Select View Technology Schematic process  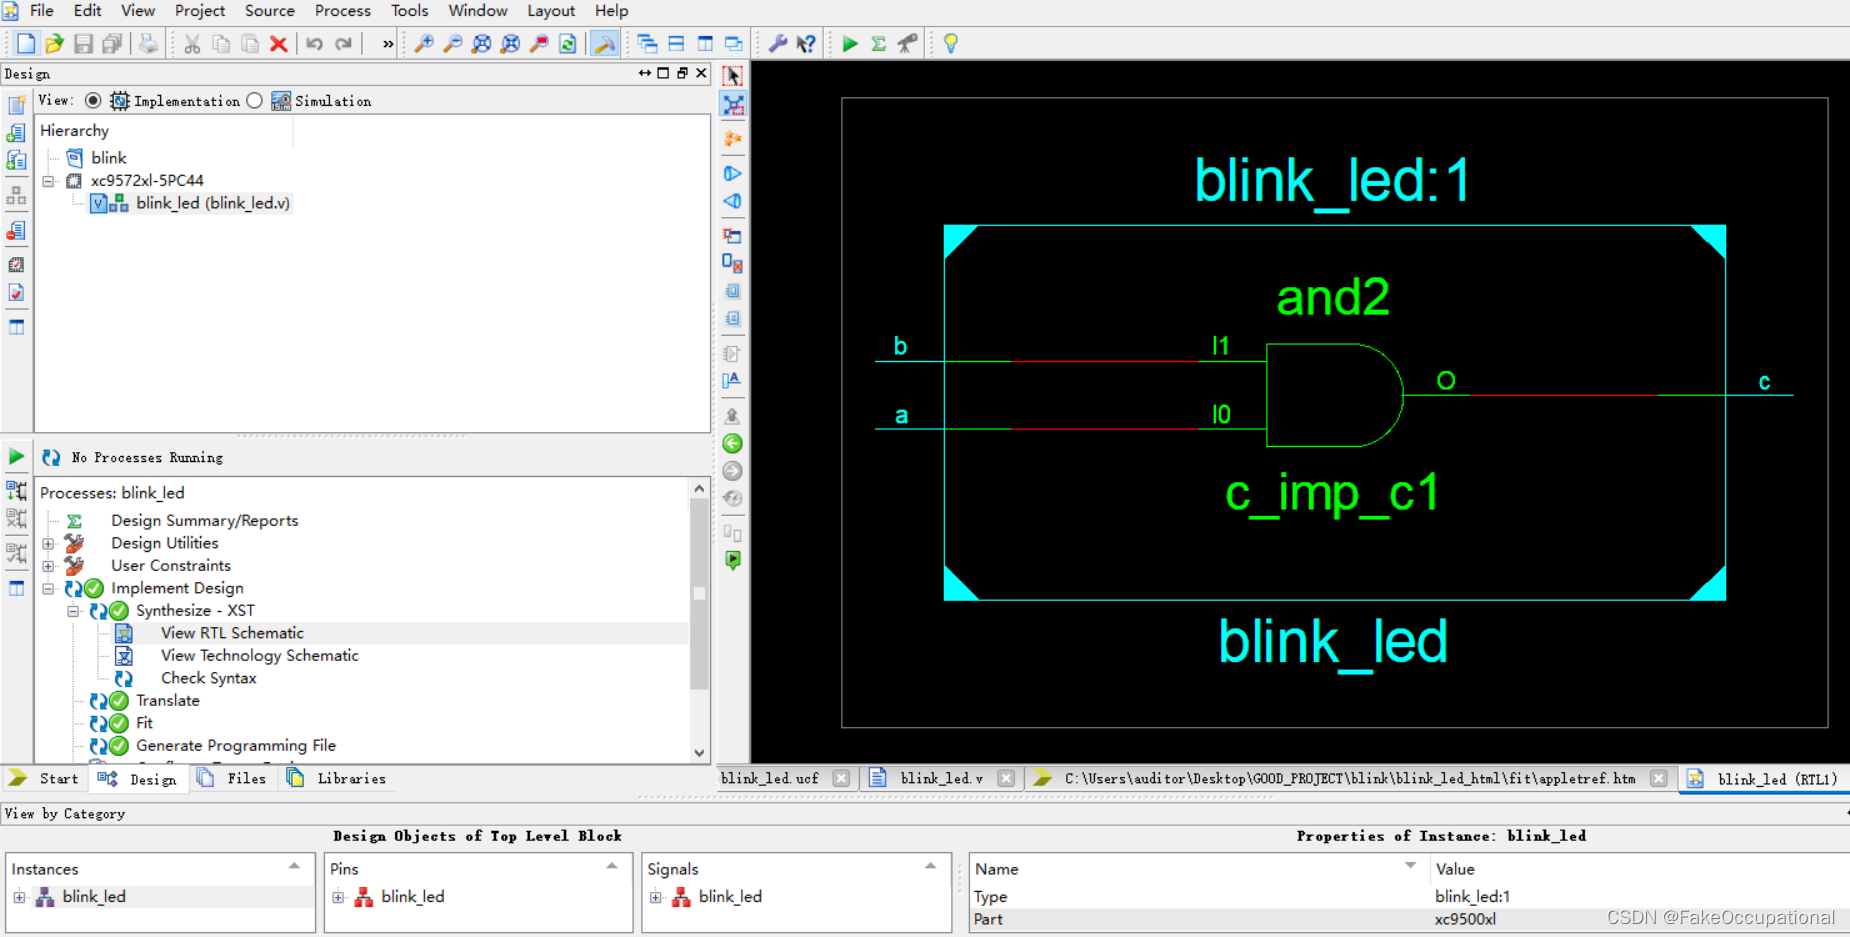(x=259, y=656)
